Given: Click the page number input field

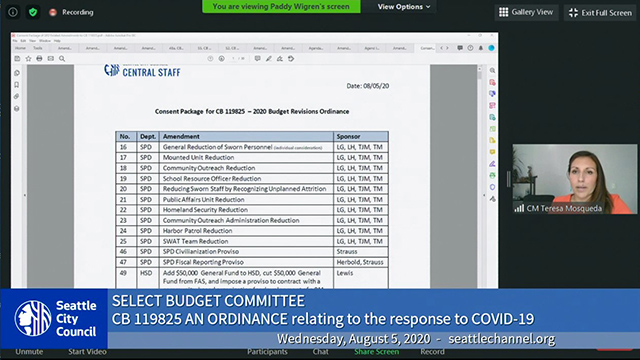Looking at the screenshot, I should tap(234, 59).
